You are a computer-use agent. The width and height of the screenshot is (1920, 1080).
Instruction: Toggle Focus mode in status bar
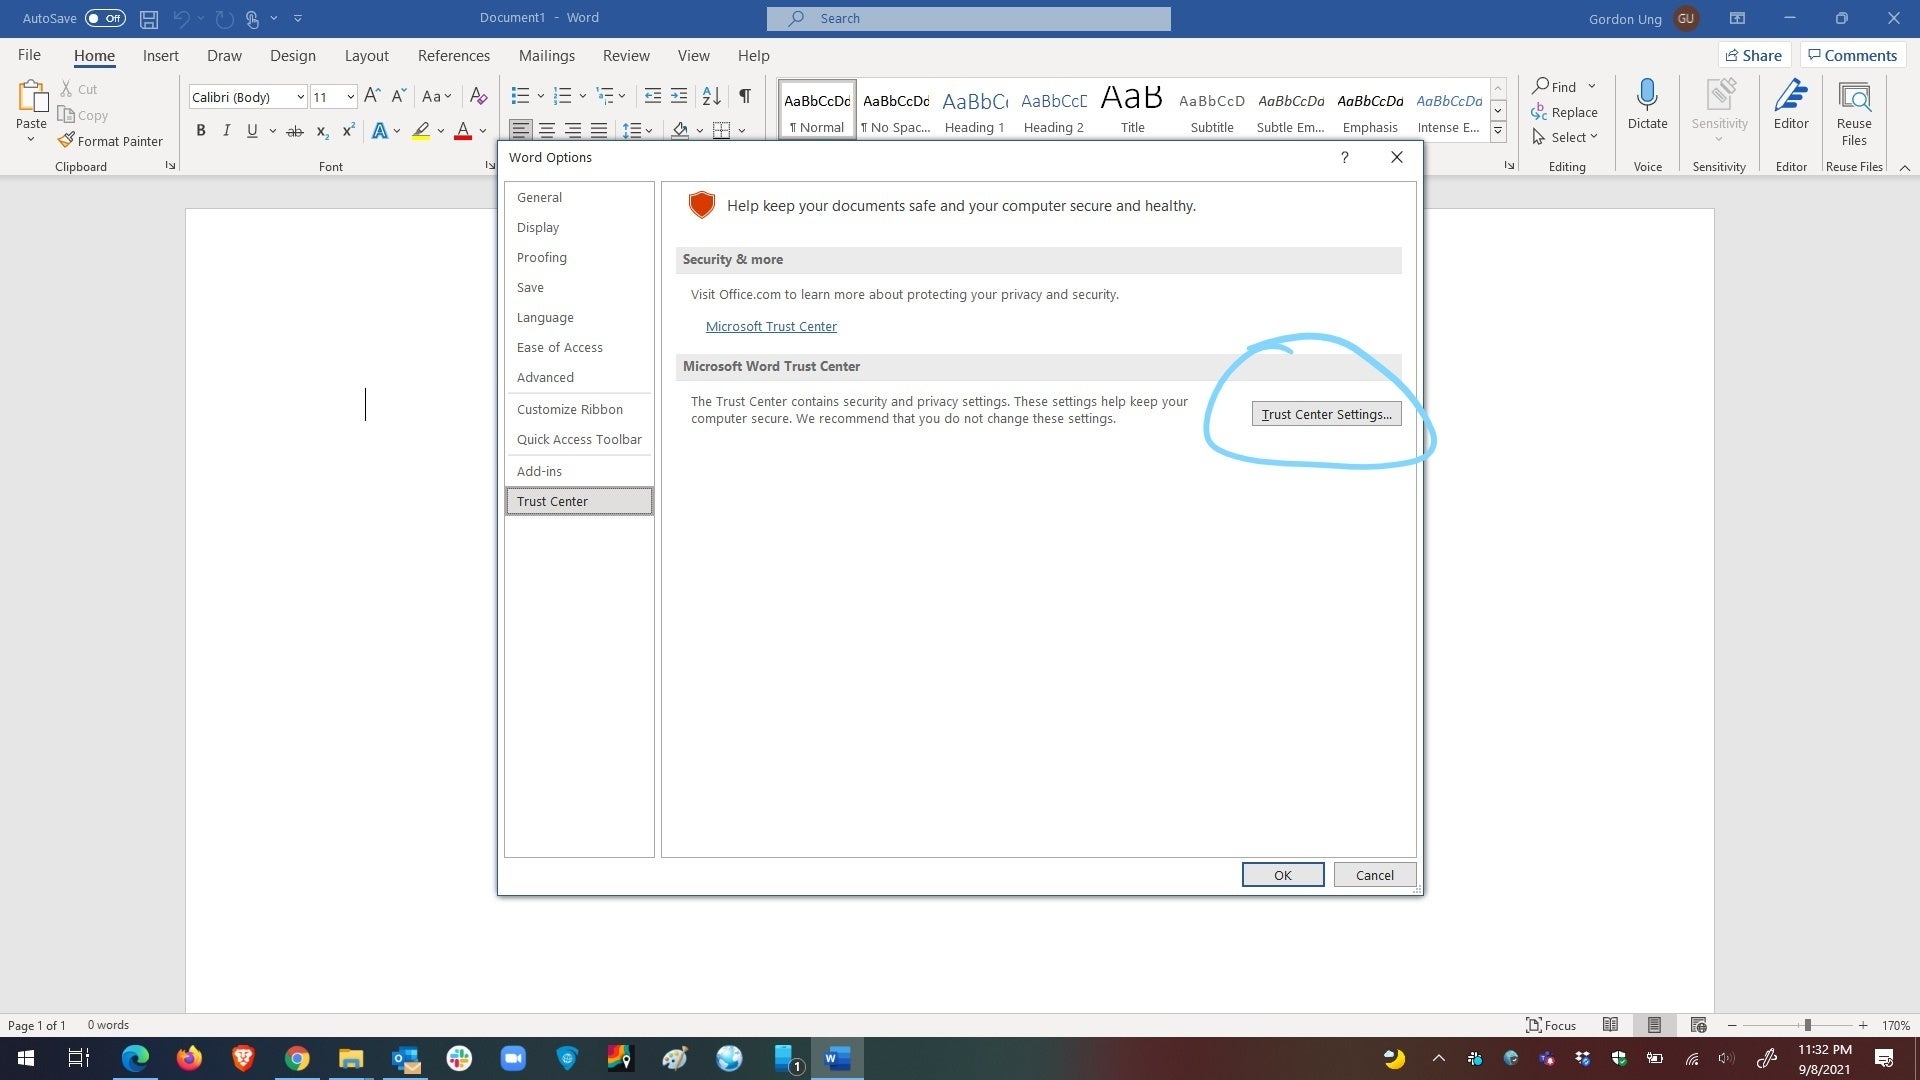point(1551,1025)
